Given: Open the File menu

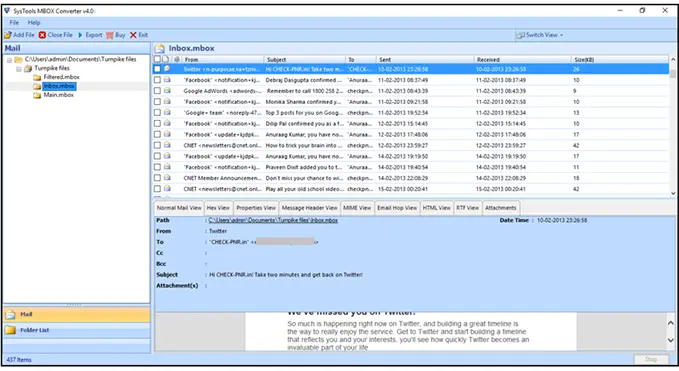Looking at the screenshot, I should pyautogui.click(x=14, y=23).
